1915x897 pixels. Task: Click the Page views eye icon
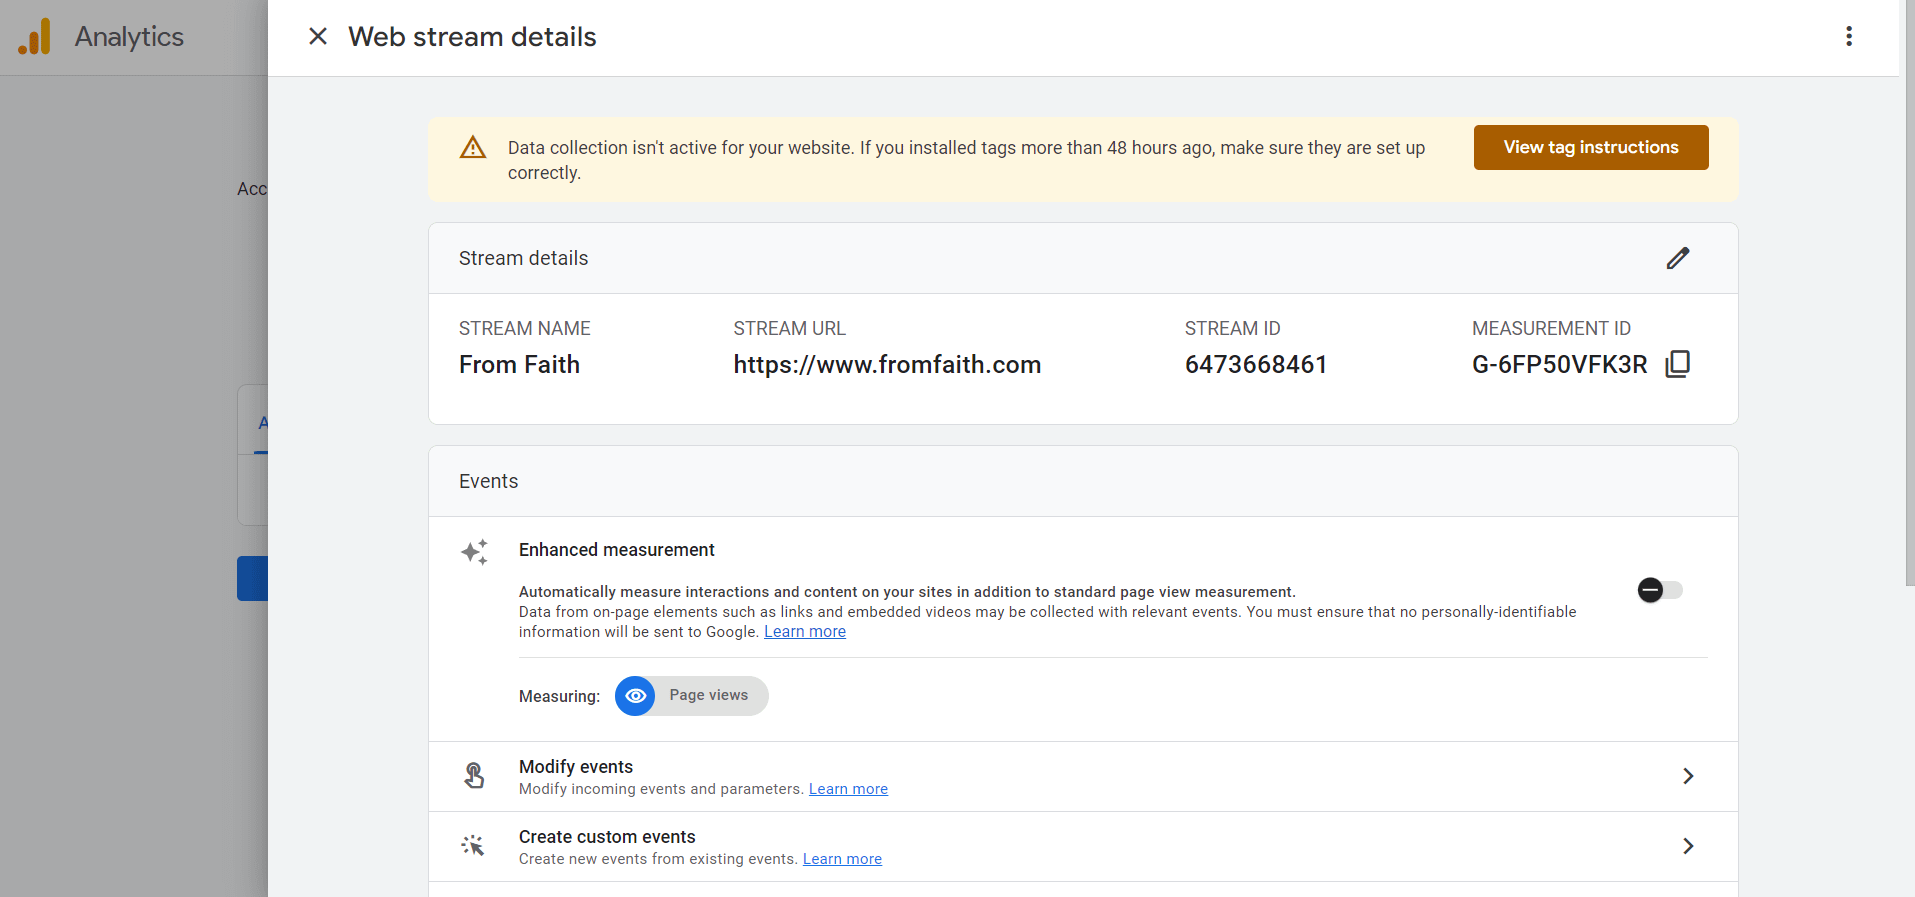635,696
